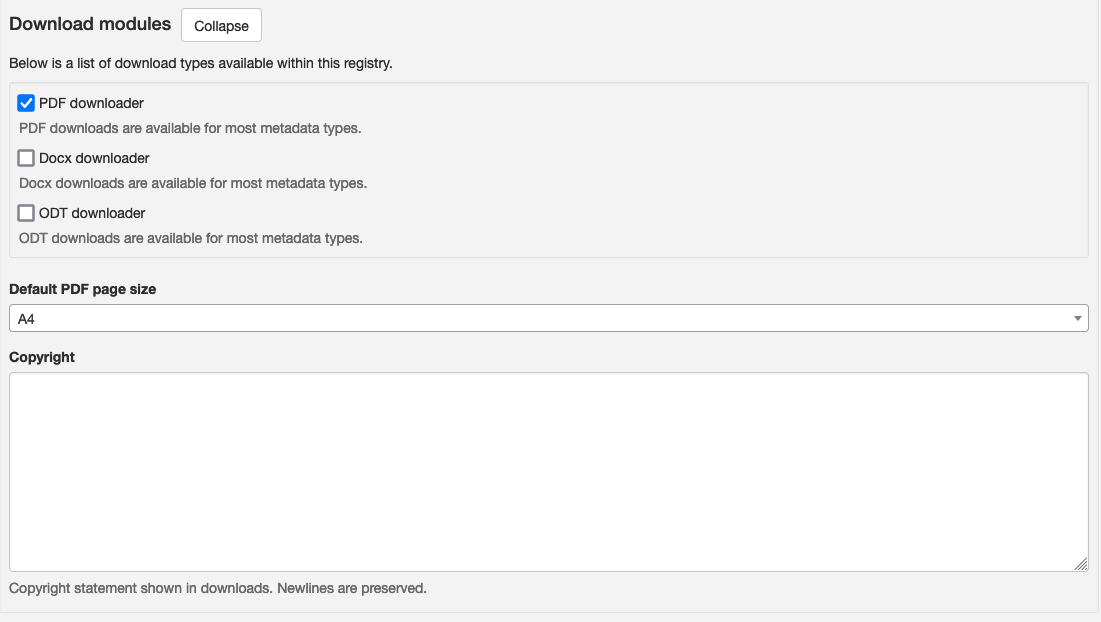The image size is (1101, 622).
Task: Enable the ODT downloader checkbox
Action: pos(27,213)
